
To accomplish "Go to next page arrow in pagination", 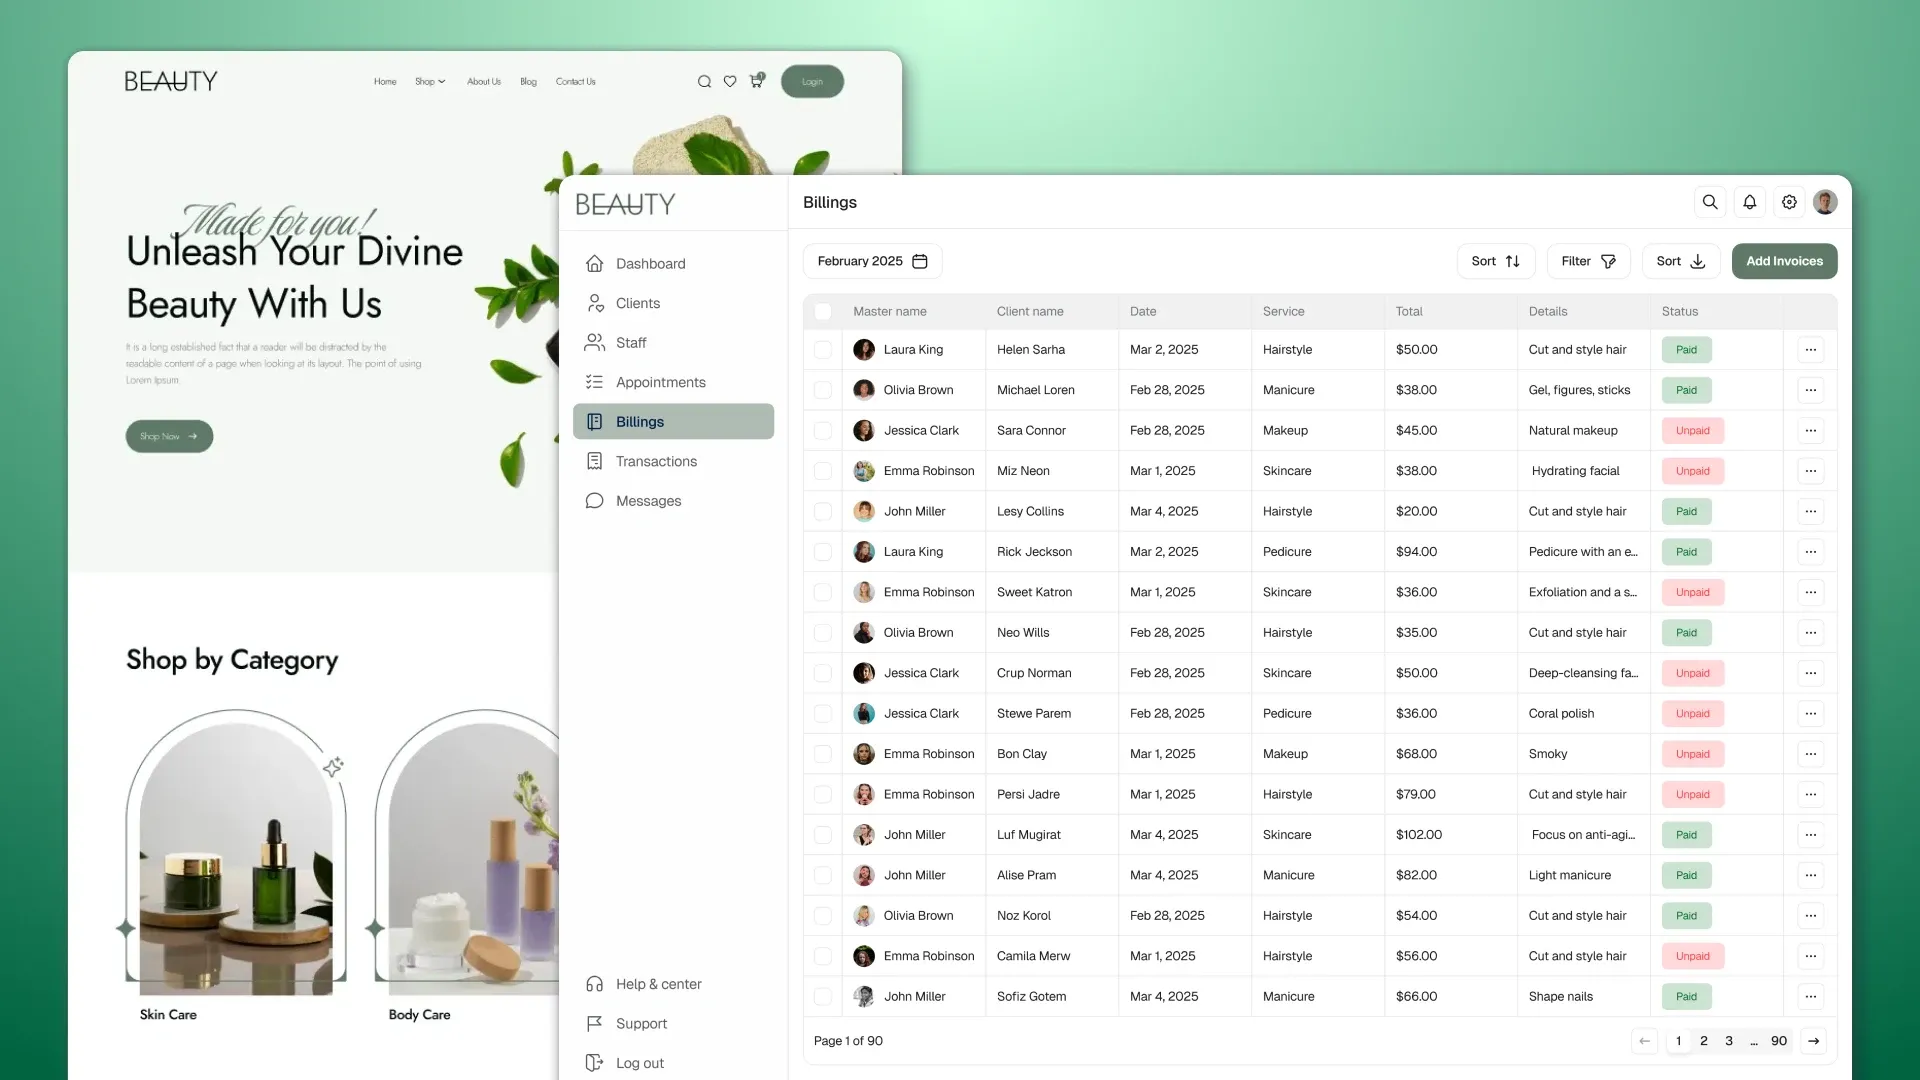I will coord(1813,1041).
